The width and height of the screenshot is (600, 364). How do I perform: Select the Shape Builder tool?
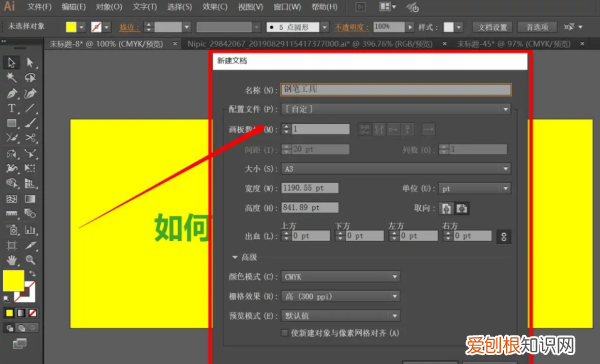[11, 183]
